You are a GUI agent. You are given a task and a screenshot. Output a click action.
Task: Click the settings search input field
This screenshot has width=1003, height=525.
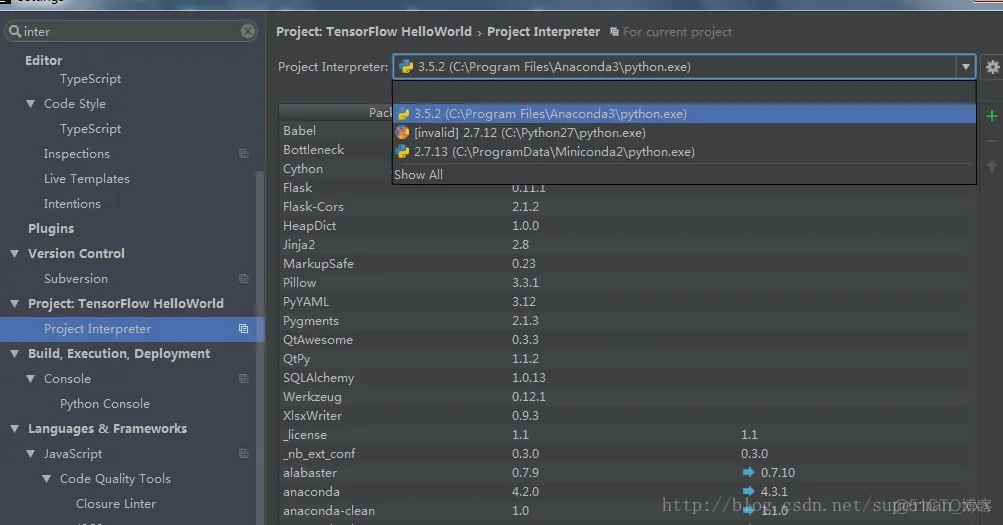[131, 31]
